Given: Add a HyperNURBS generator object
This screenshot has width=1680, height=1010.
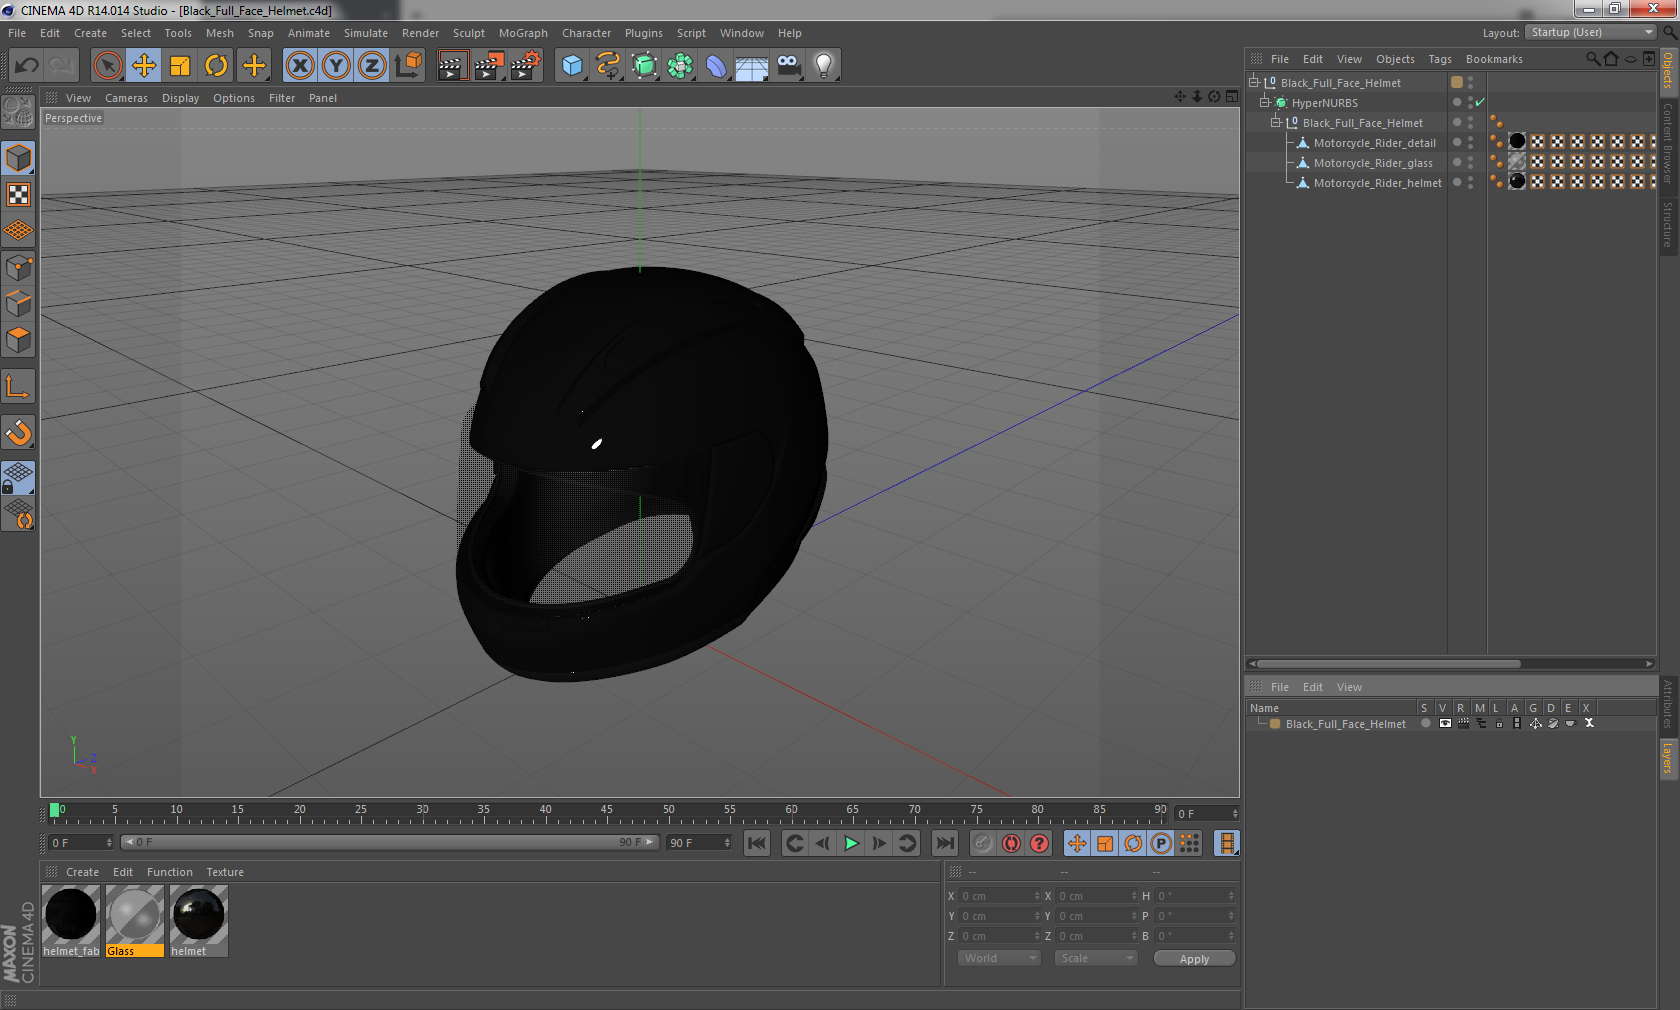Looking at the screenshot, I should pos(645,66).
